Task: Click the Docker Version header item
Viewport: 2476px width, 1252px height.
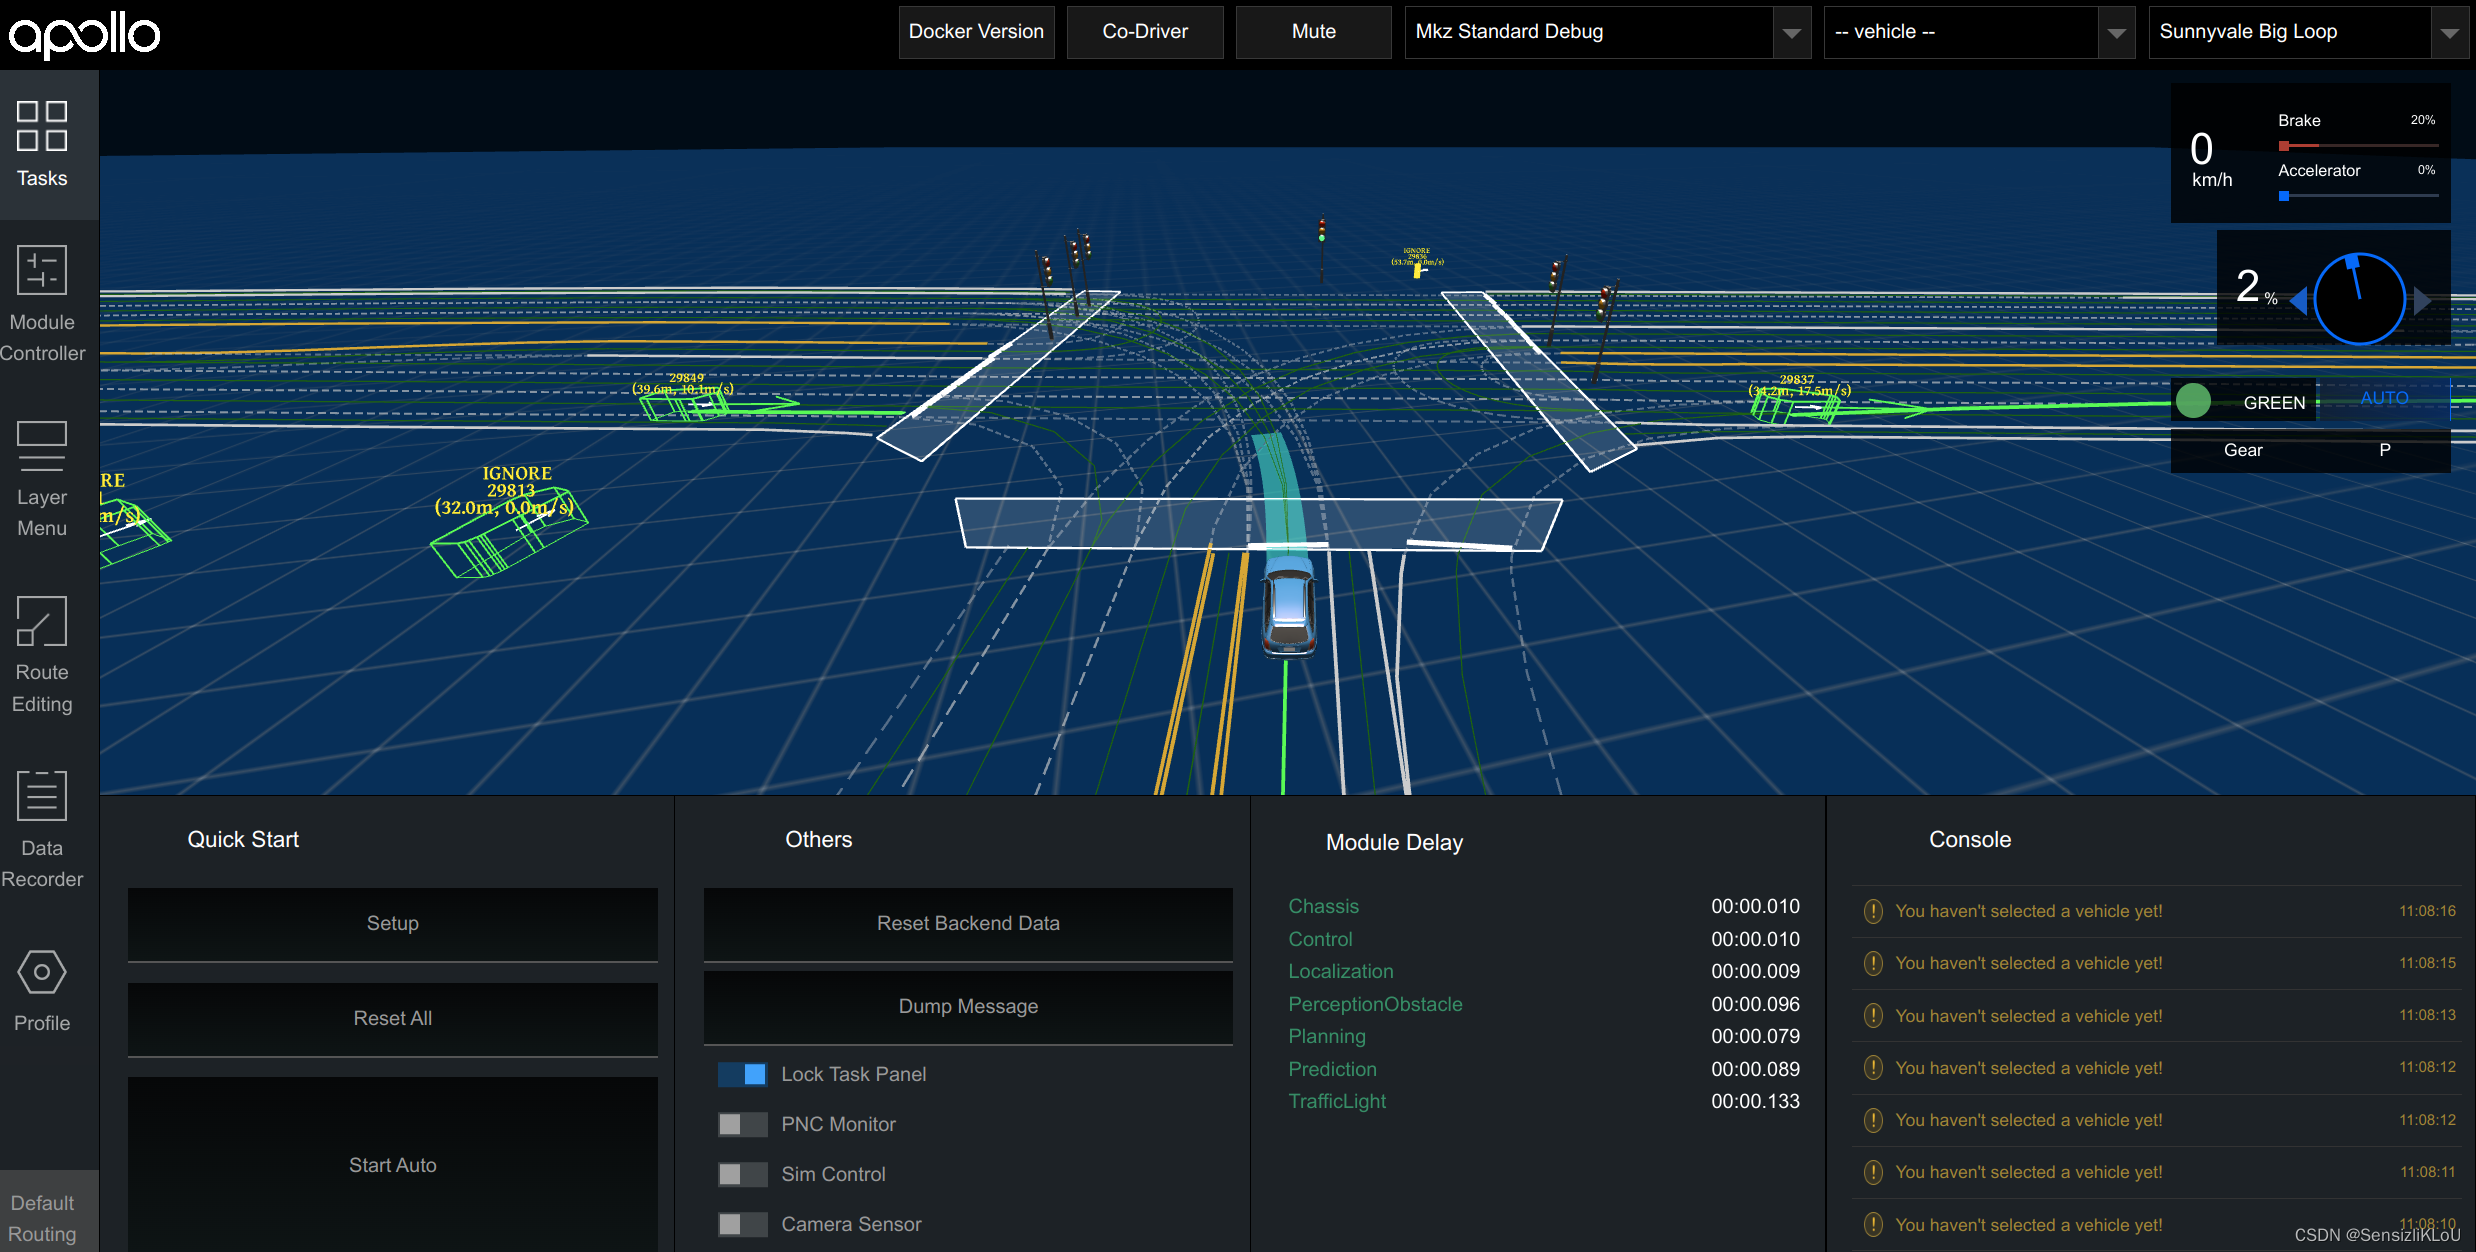Action: pos(976,32)
